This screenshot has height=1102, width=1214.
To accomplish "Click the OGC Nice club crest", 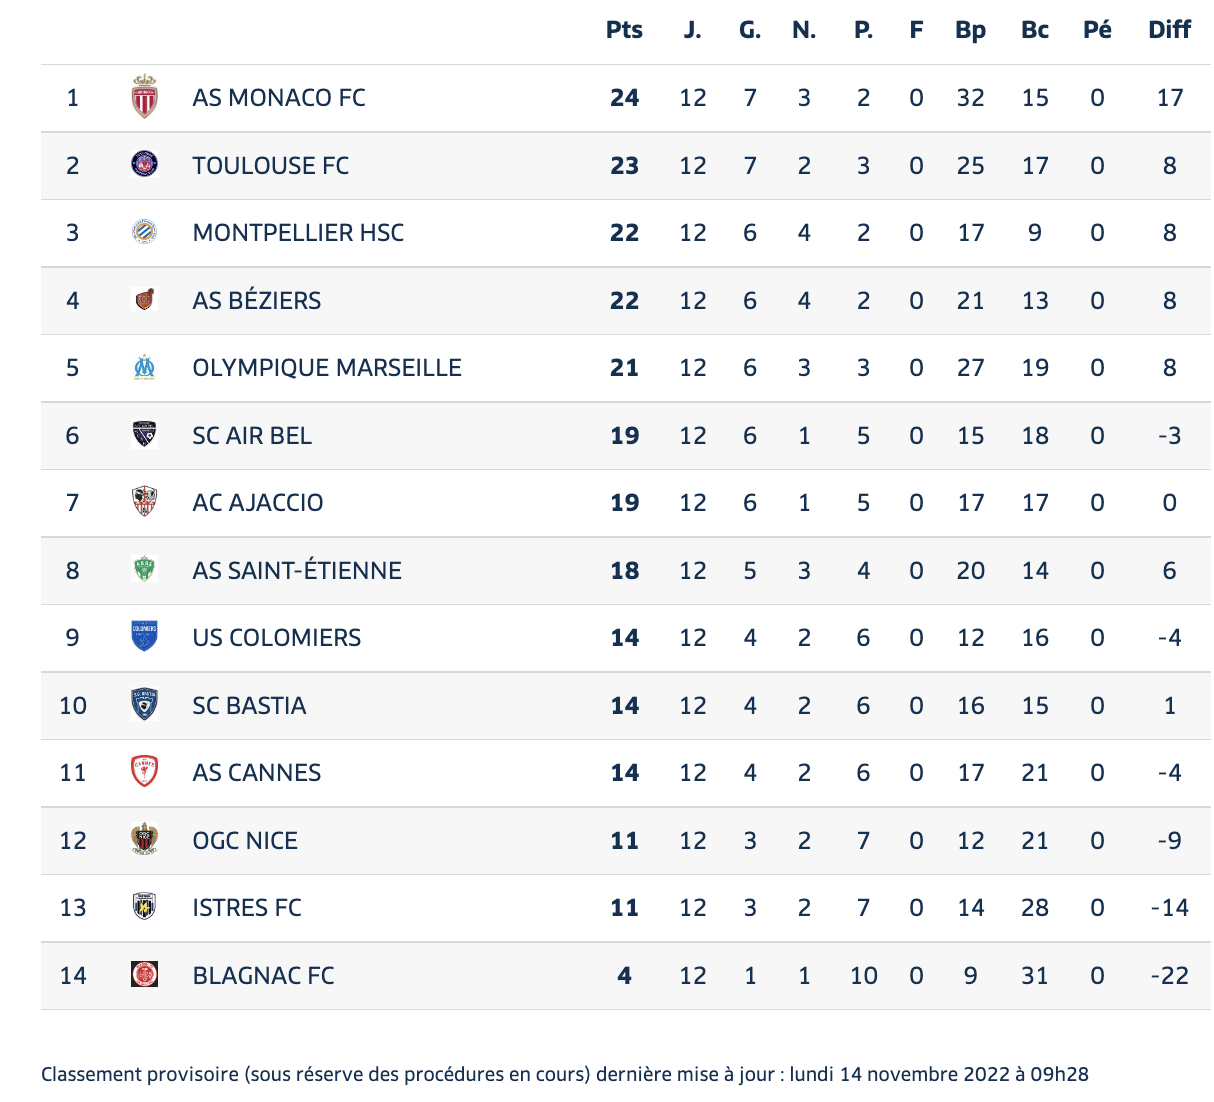I will click(145, 840).
